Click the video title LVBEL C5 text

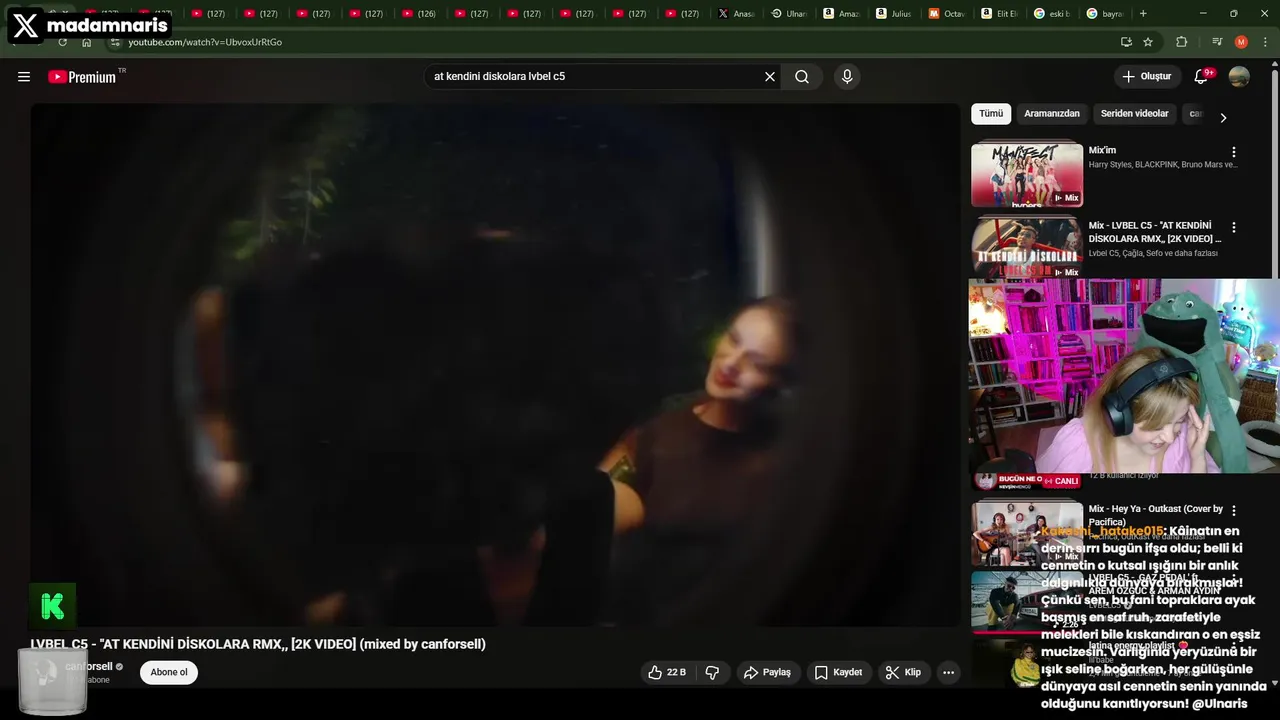[258, 644]
